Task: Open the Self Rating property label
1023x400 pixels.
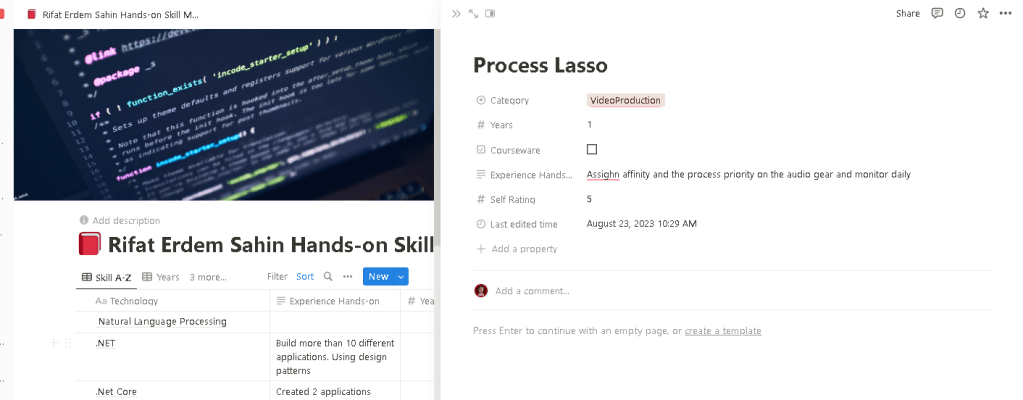Action: [506, 200]
